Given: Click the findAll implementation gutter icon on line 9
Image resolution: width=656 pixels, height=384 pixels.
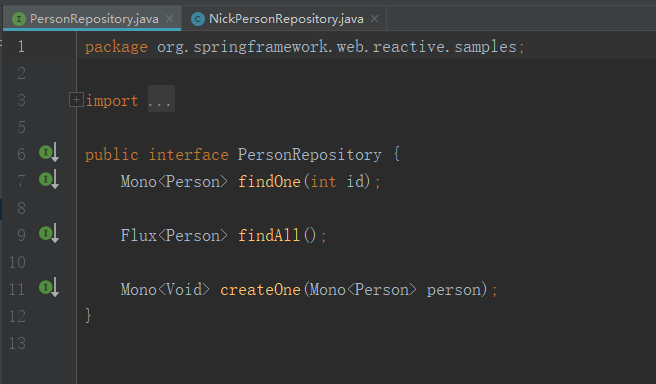Looking at the screenshot, I should (x=49, y=233).
